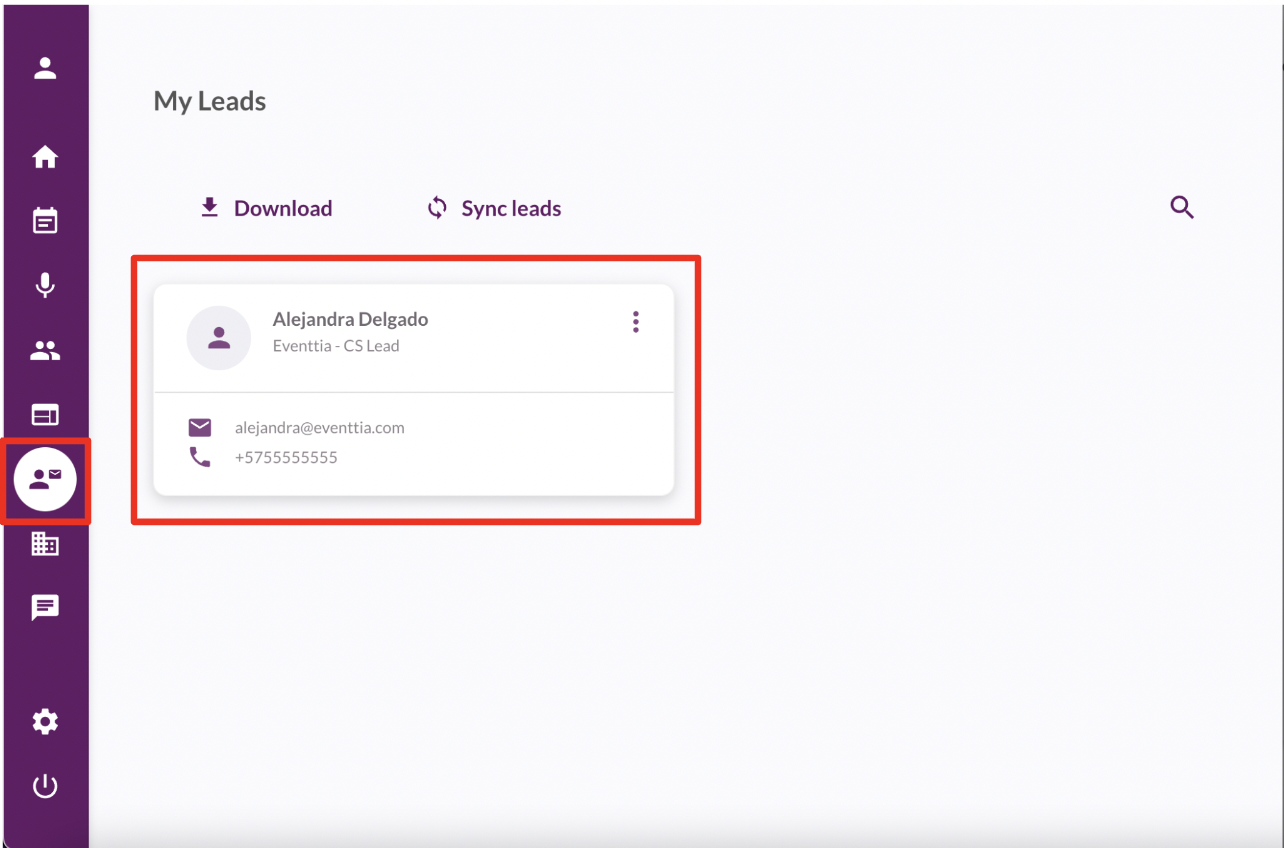Image resolution: width=1284 pixels, height=848 pixels.
Task: Open the speakers microphone icon
Action: (x=45, y=286)
